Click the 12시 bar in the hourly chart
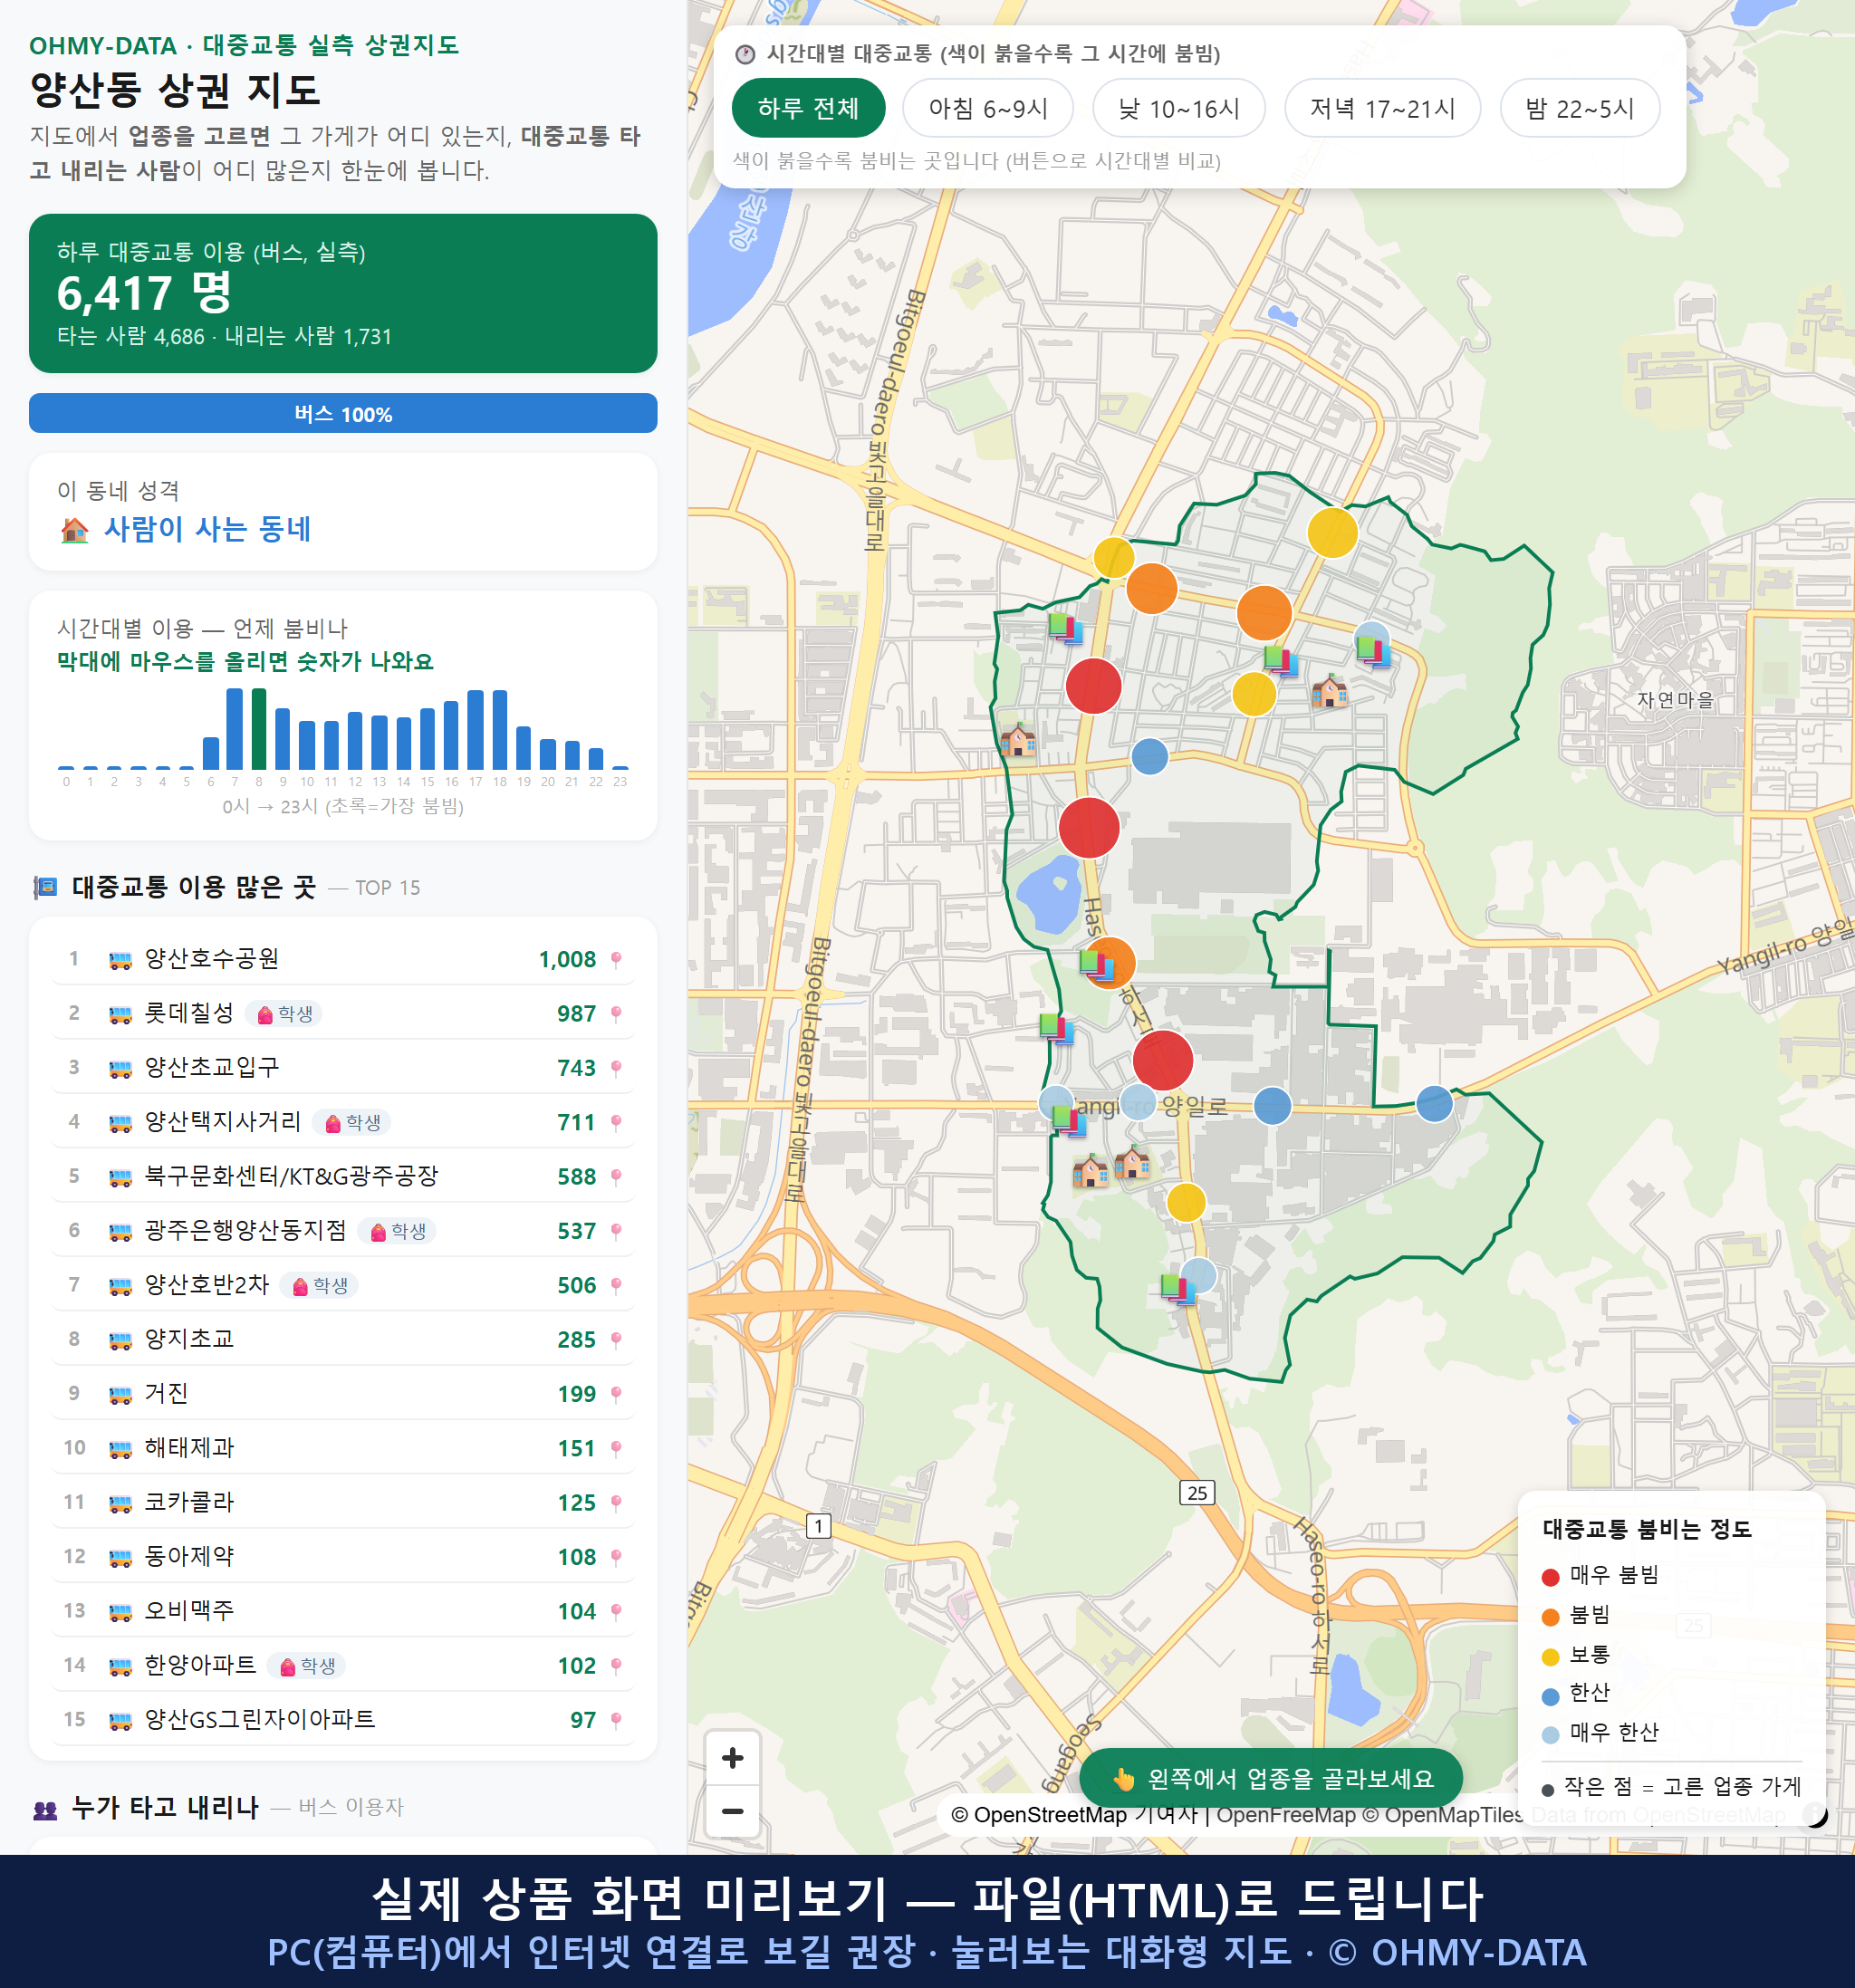 point(355,740)
